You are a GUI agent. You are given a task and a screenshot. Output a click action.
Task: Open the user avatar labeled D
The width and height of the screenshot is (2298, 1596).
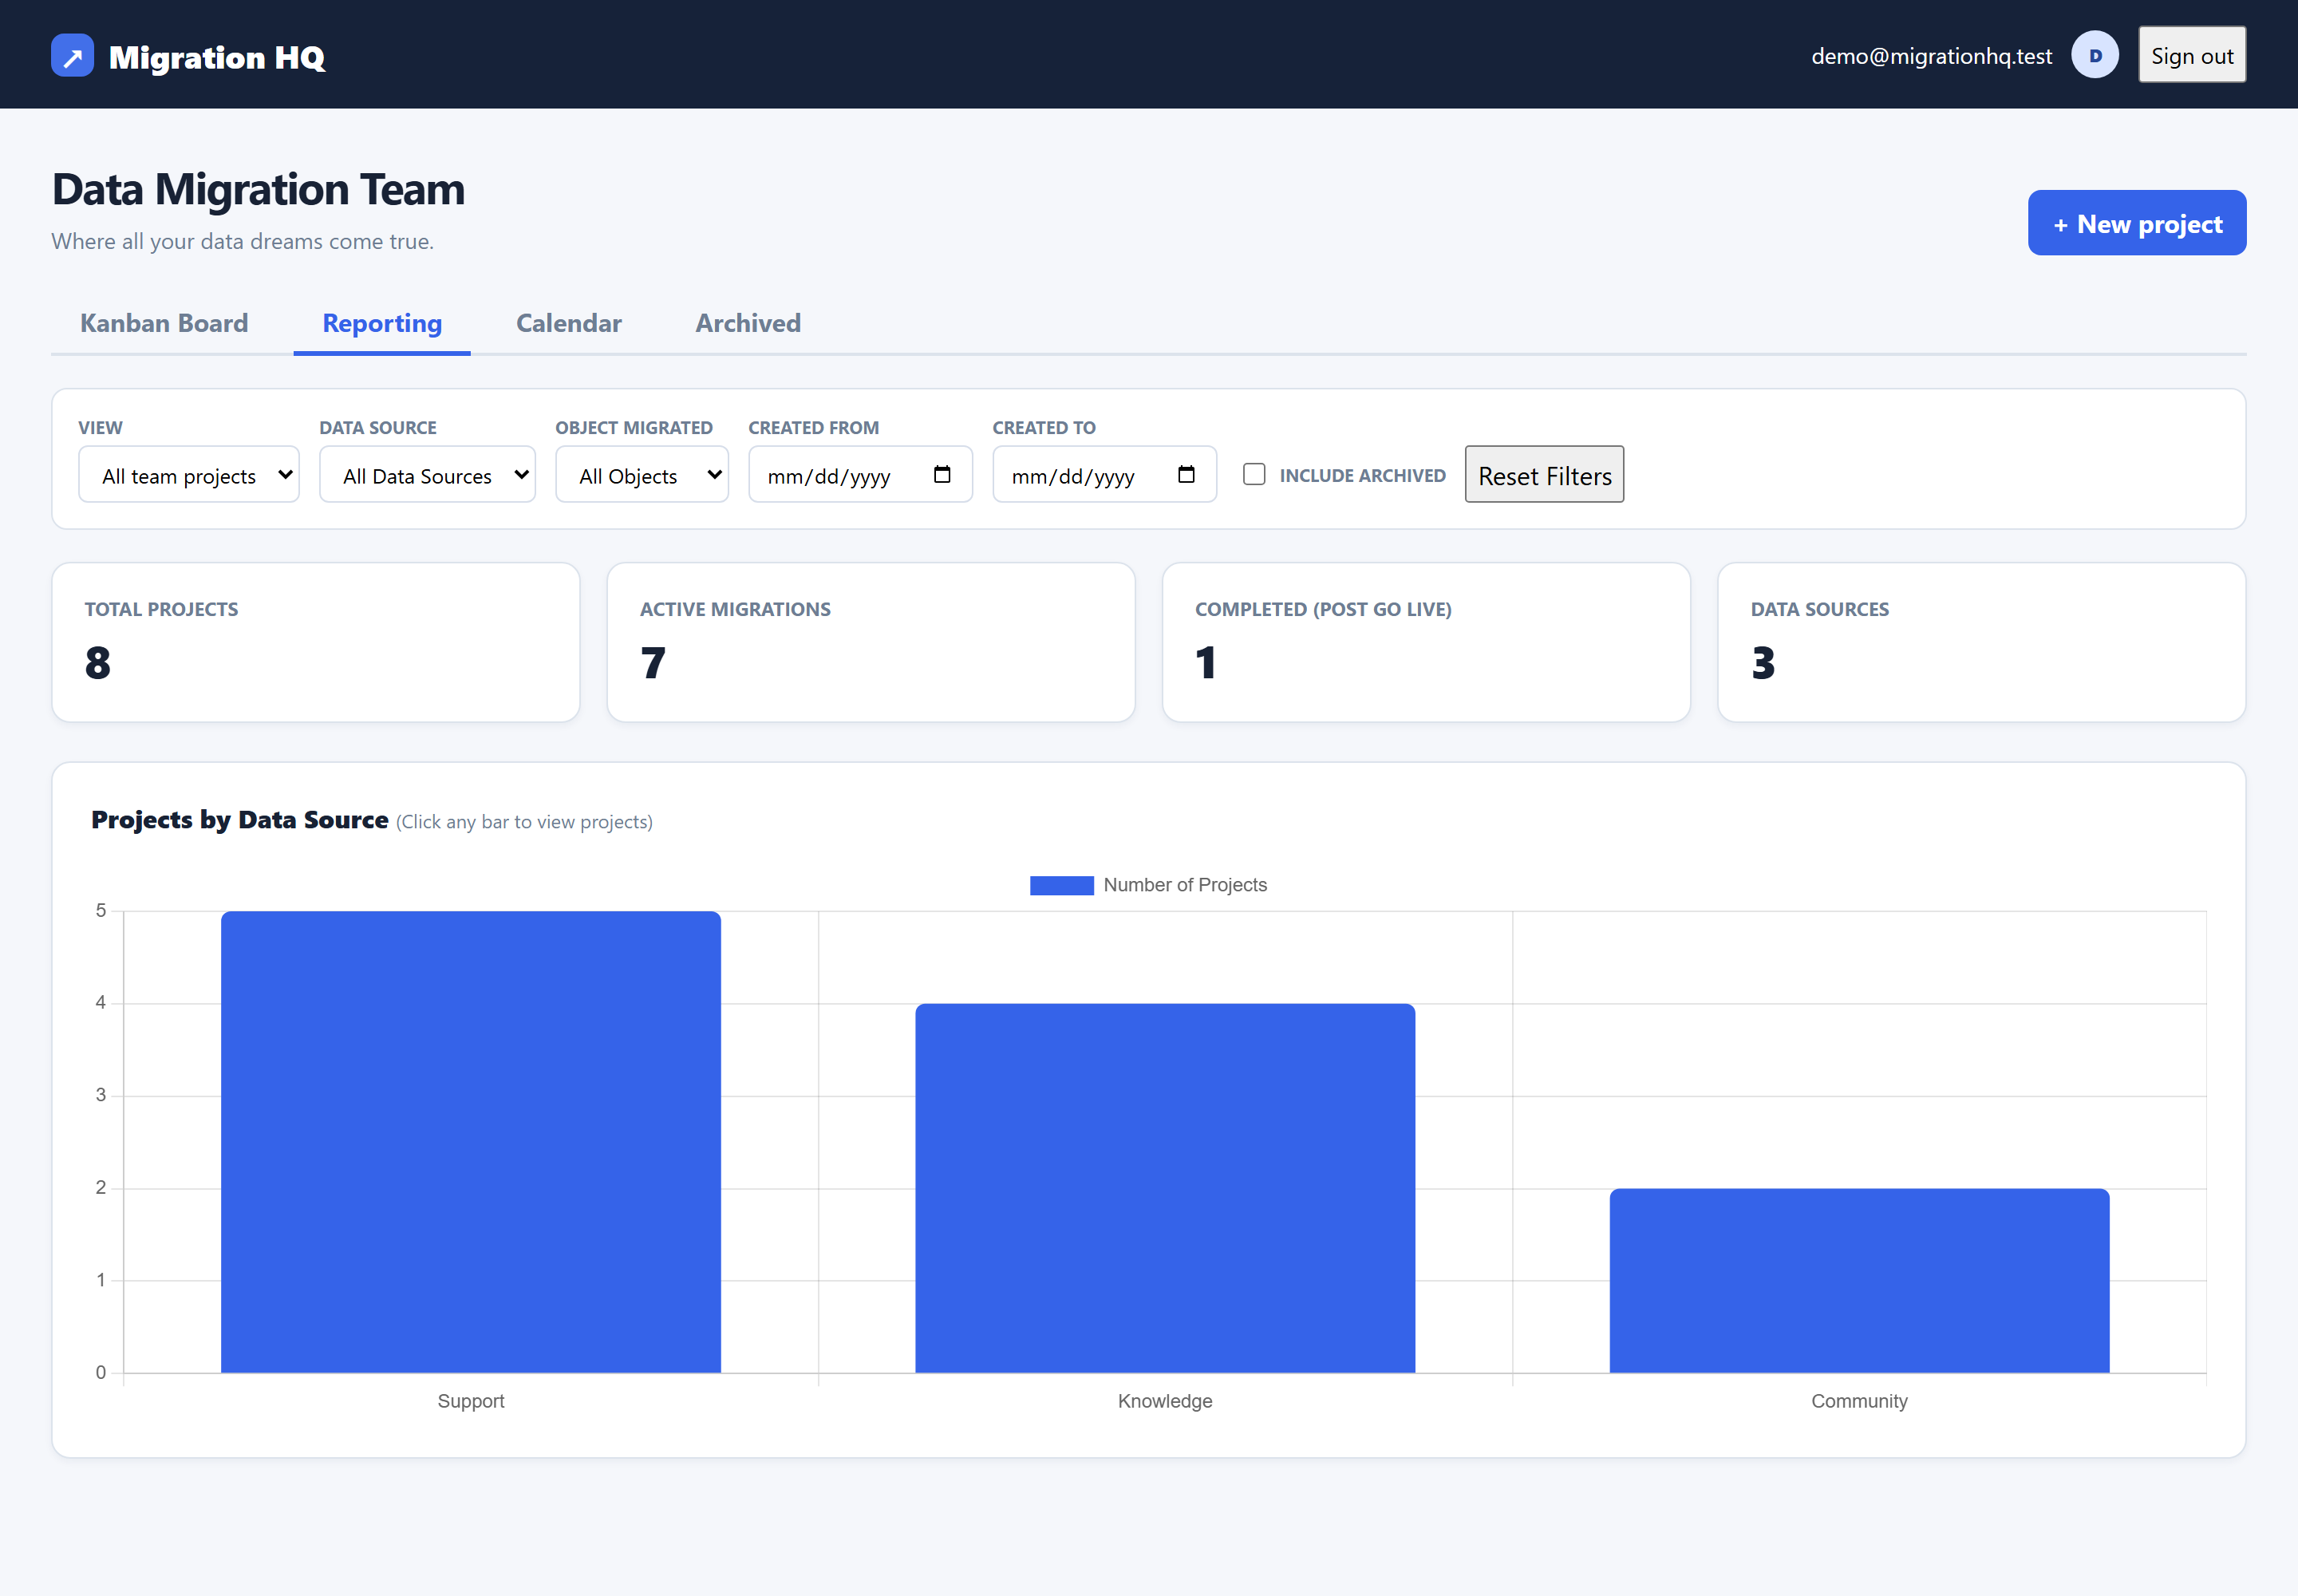[2094, 55]
